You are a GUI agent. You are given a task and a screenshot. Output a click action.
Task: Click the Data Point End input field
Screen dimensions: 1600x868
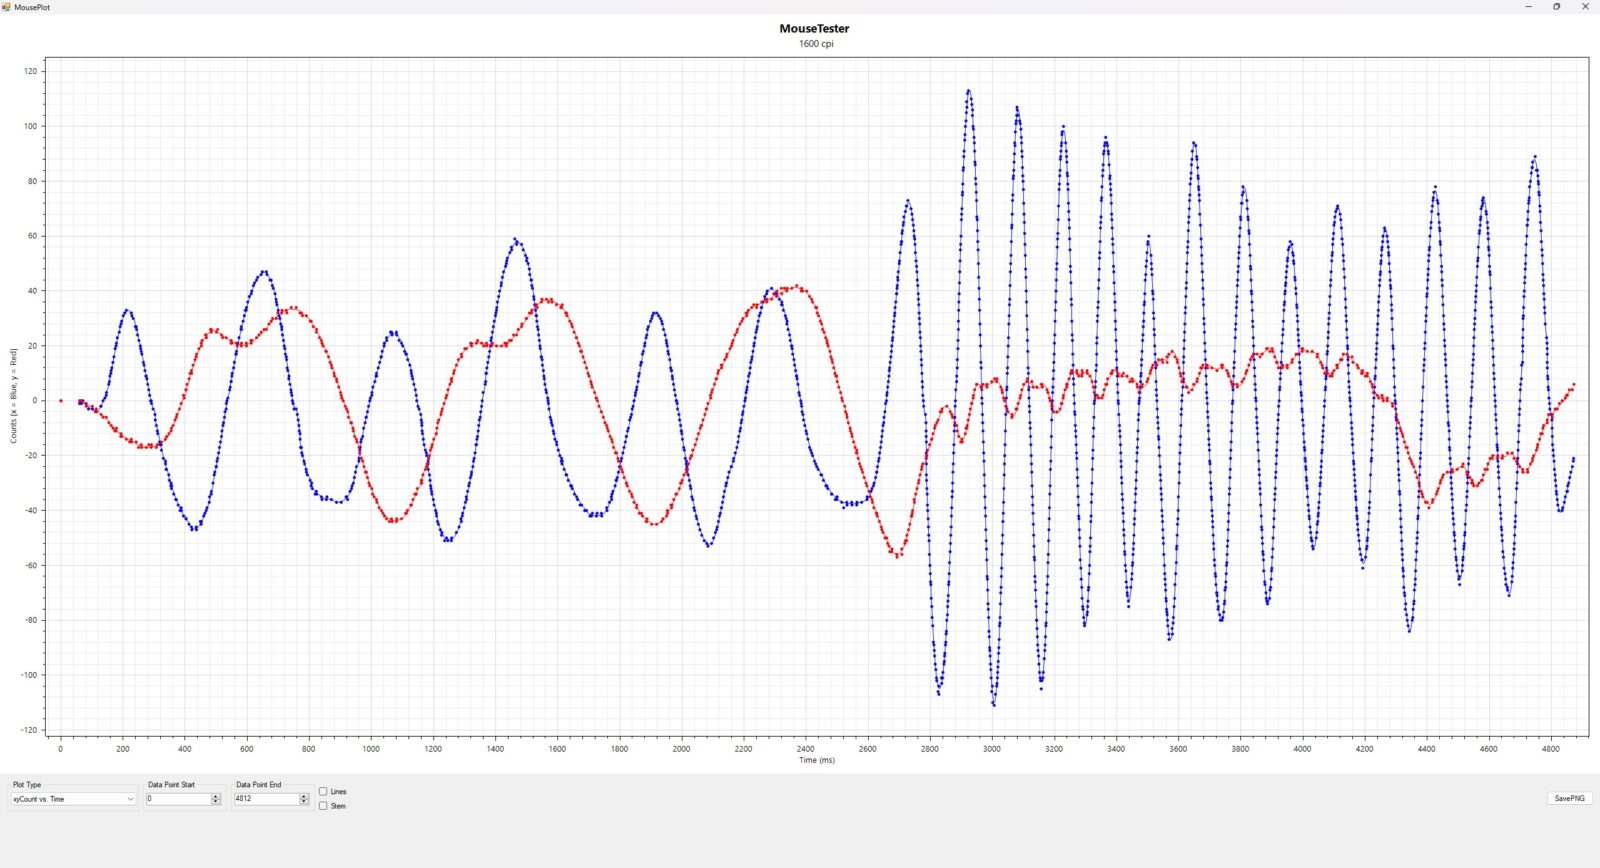(266, 799)
